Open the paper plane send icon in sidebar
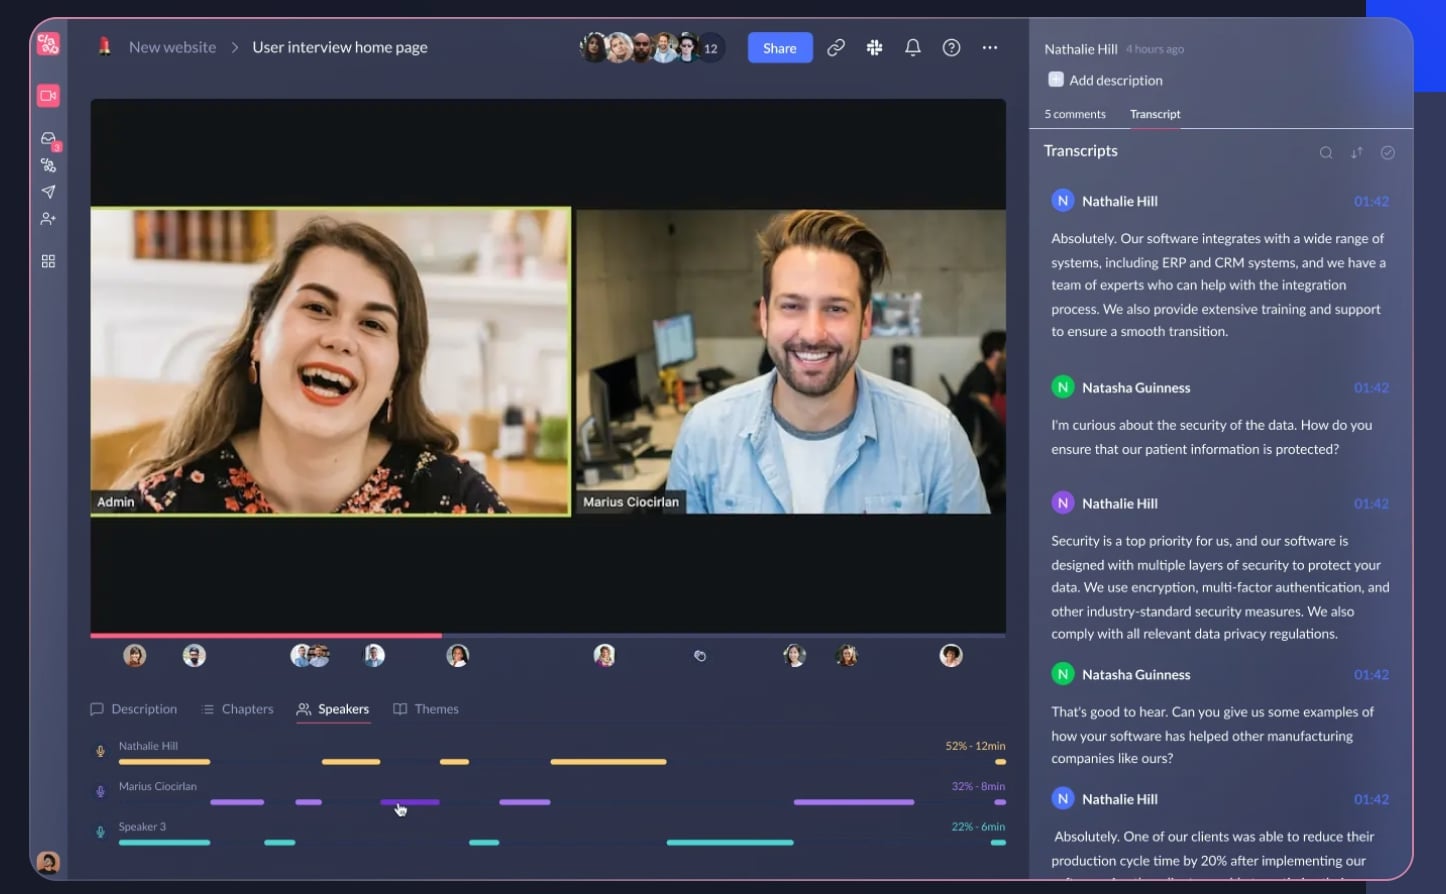The image size is (1446, 894). pos(48,191)
